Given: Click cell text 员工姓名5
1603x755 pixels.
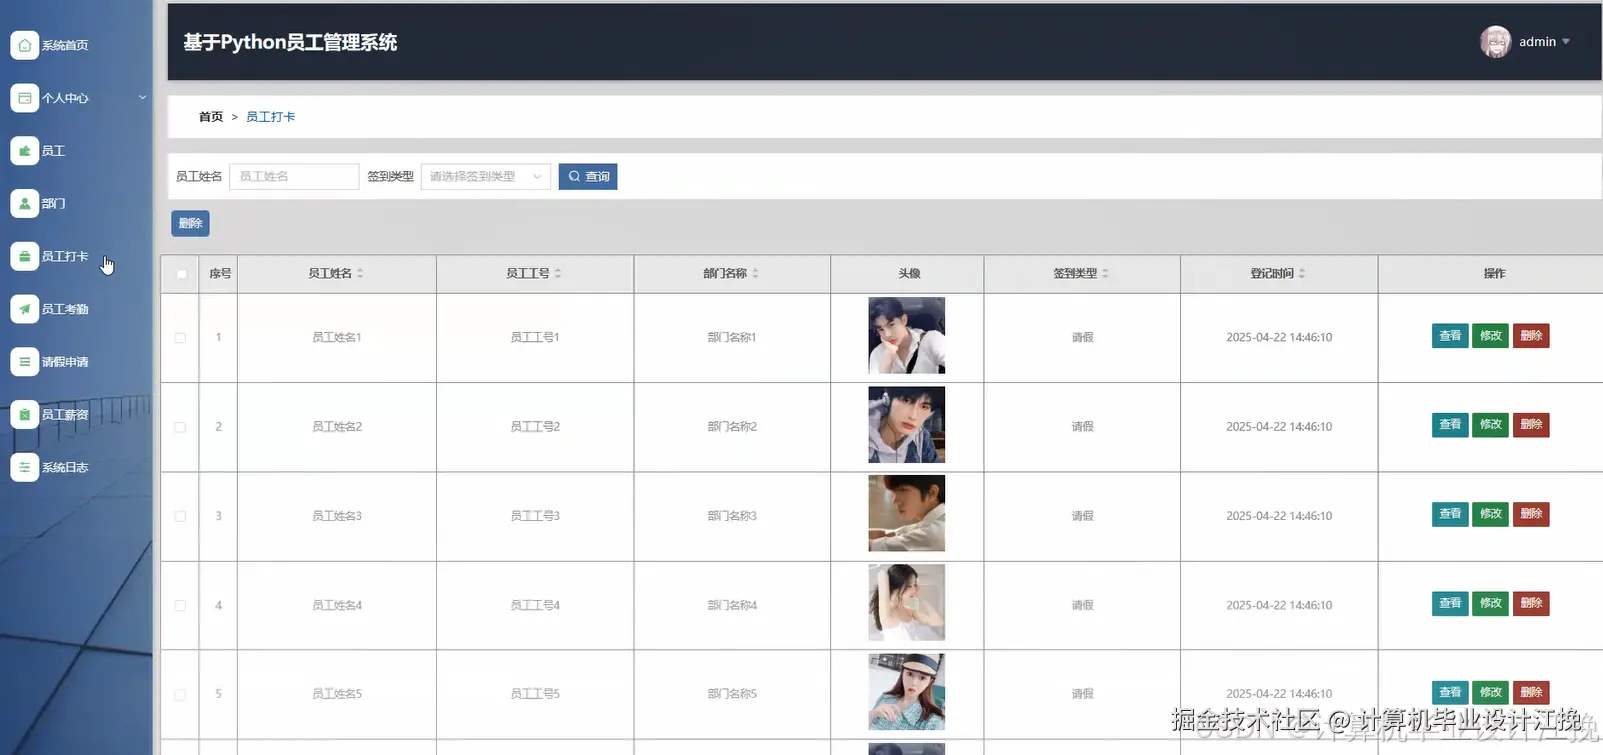Looking at the screenshot, I should (337, 694).
